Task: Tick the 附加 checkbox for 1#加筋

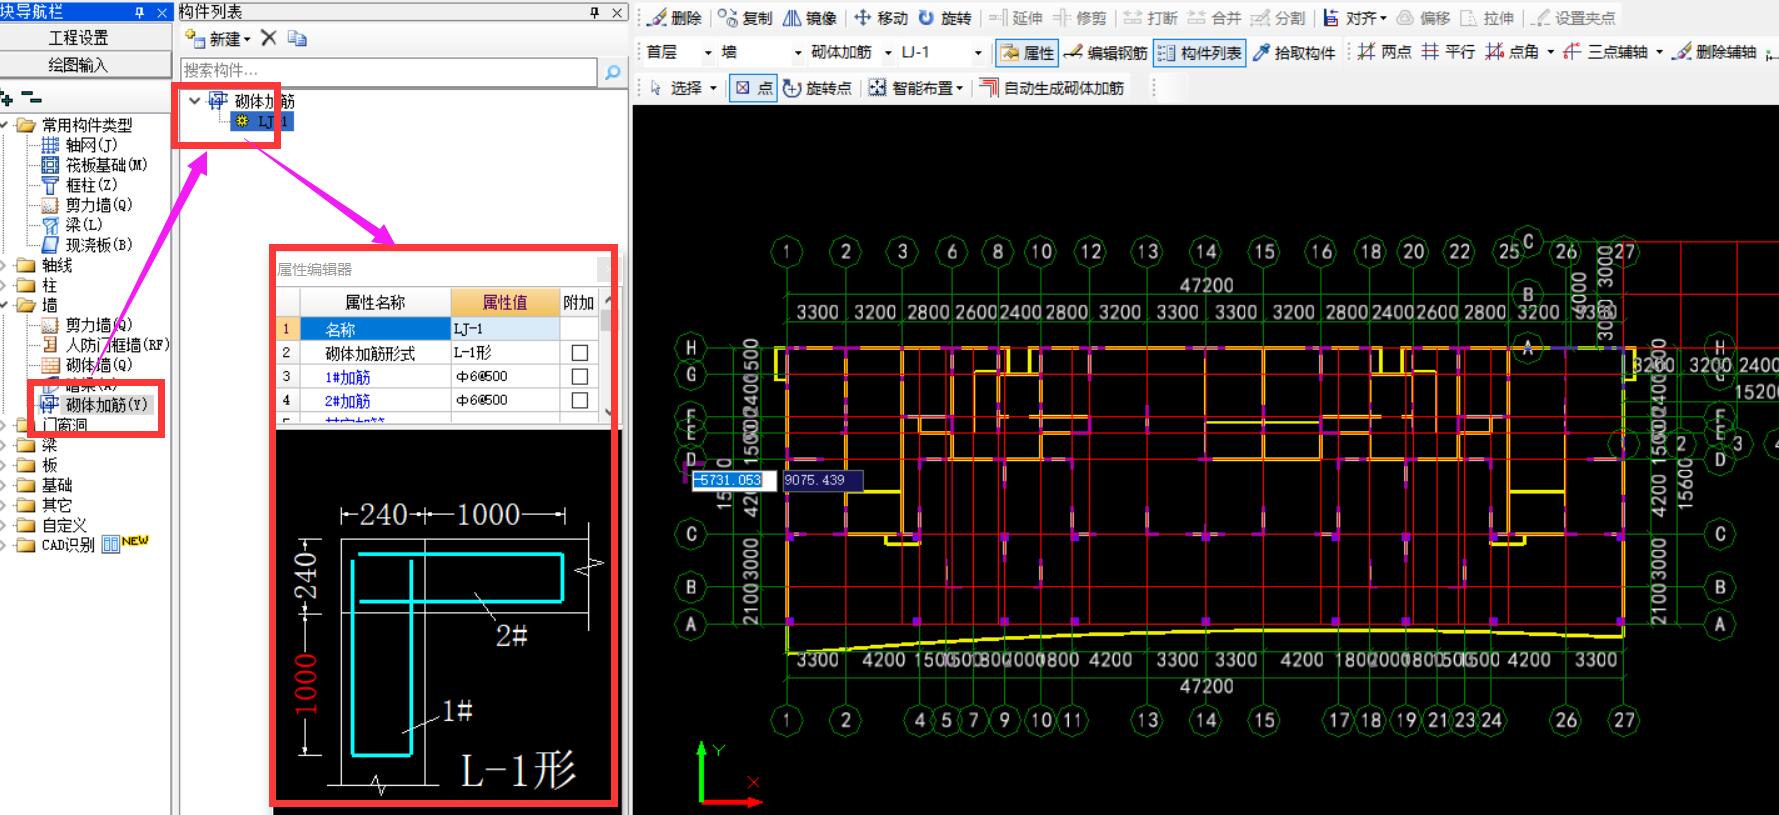Action: [x=579, y=377]
